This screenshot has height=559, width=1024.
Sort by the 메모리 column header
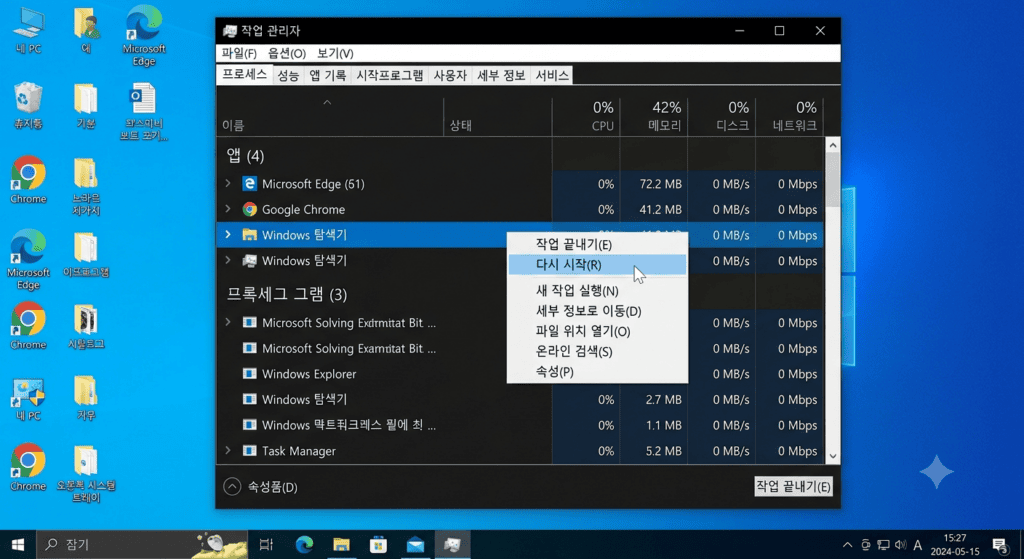pos(654,116)
